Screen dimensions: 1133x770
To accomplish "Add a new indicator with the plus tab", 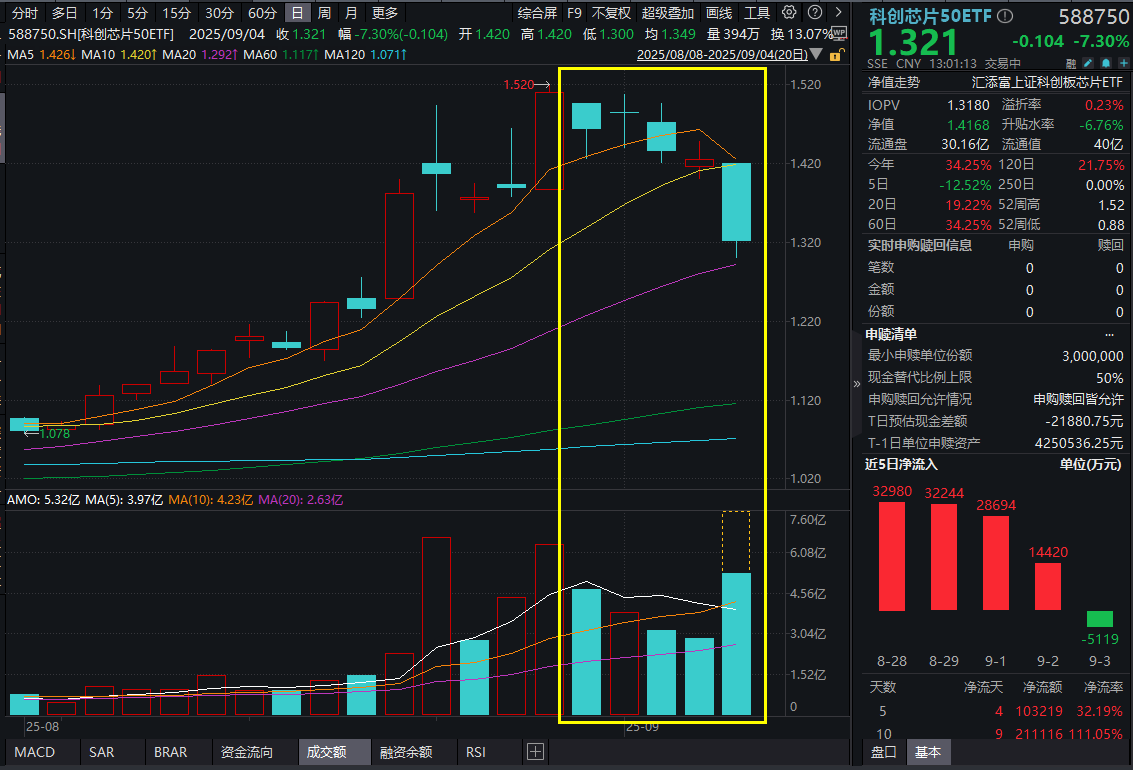I will pos(535,751).
